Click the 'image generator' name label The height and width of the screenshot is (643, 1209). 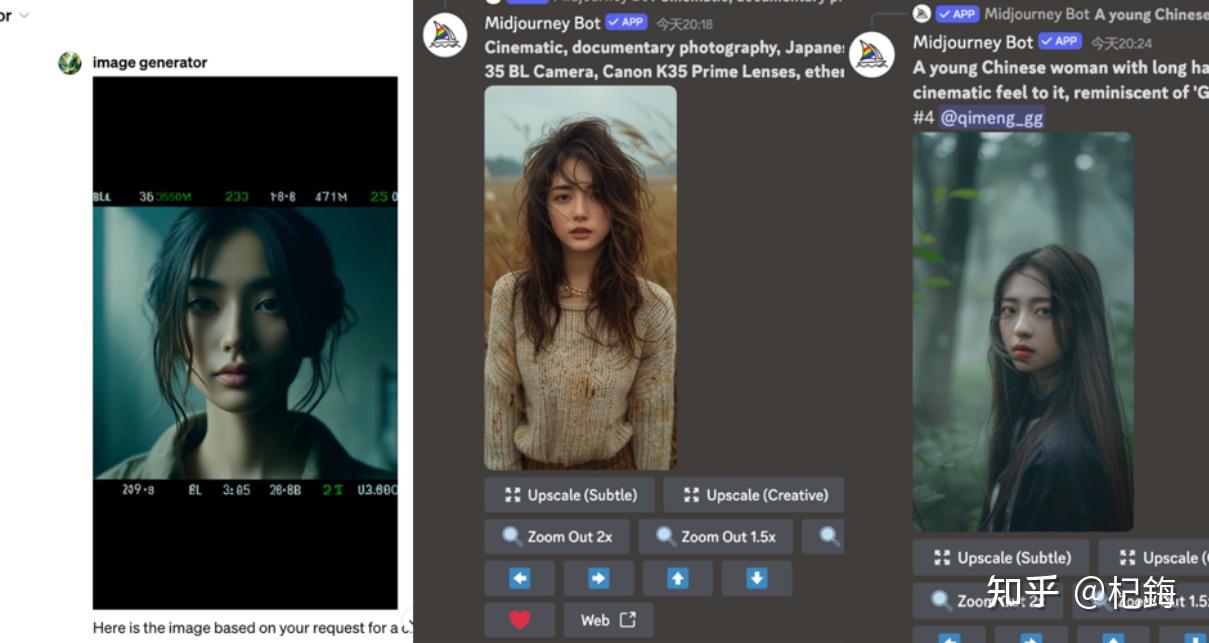150,62
